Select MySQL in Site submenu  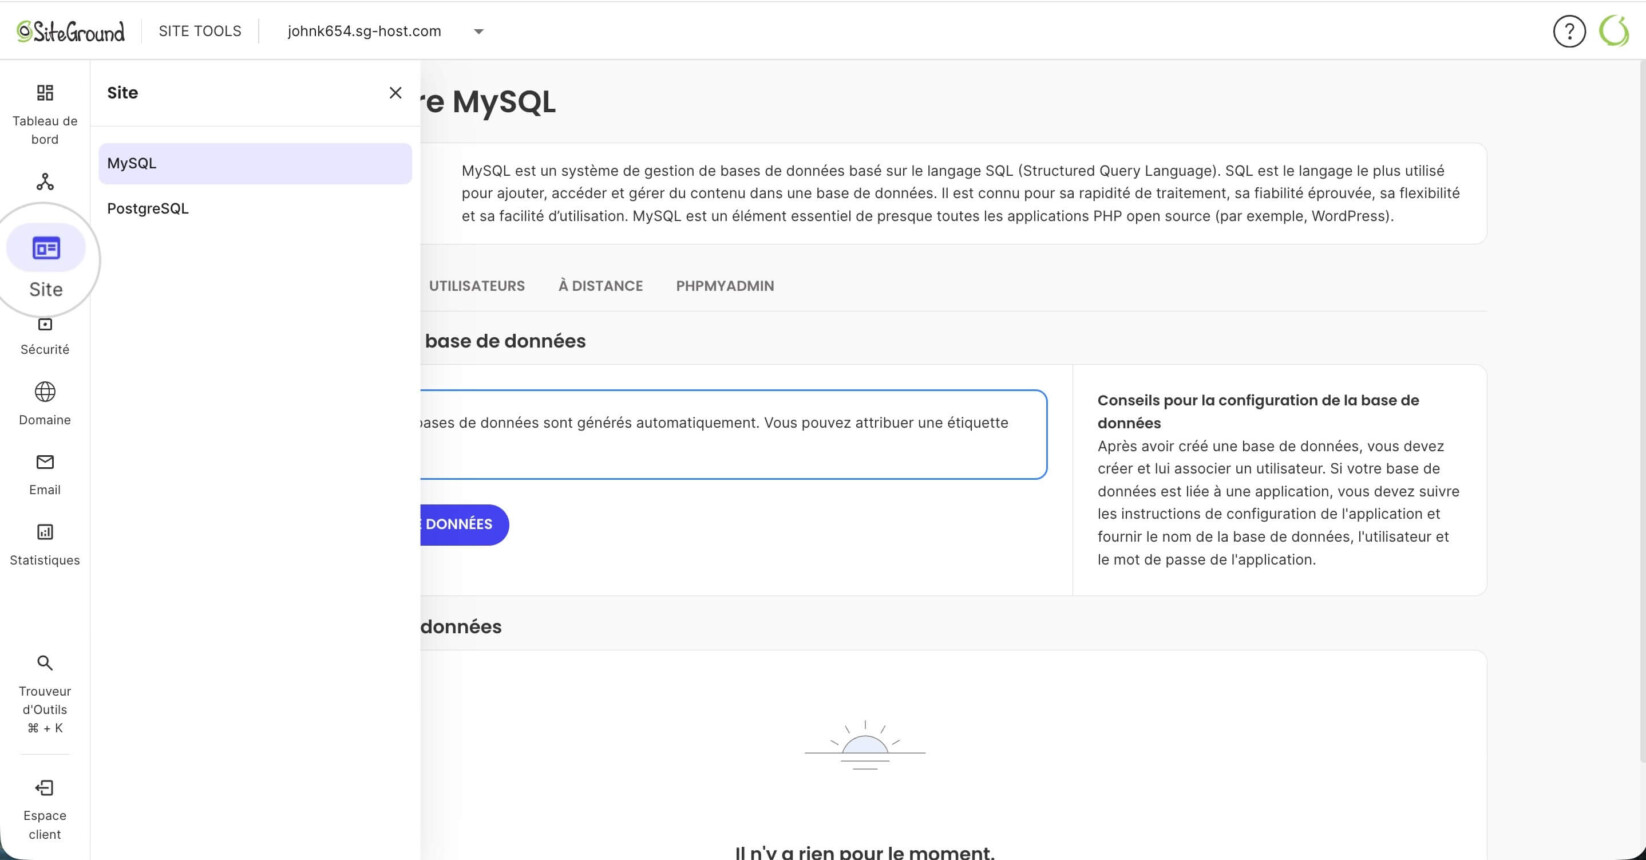click(255, 163)
